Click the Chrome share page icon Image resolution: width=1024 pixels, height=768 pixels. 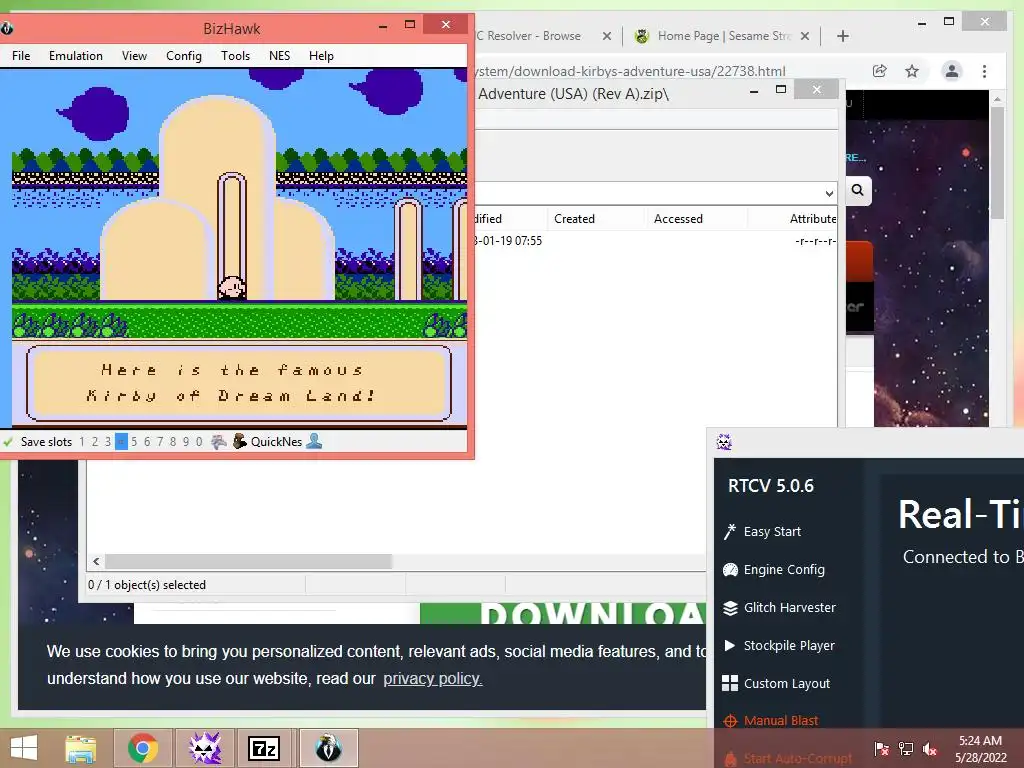880,71
